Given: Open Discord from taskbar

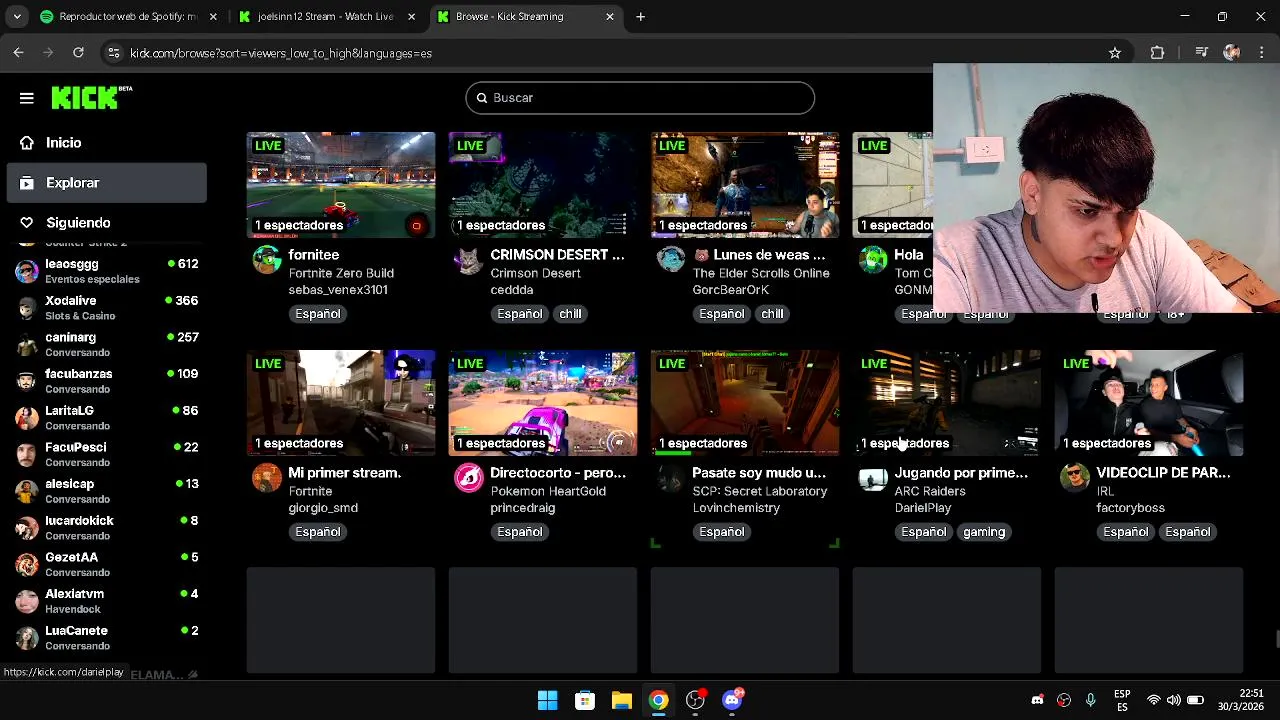Looking at the screenshot, I should point(733,700).
